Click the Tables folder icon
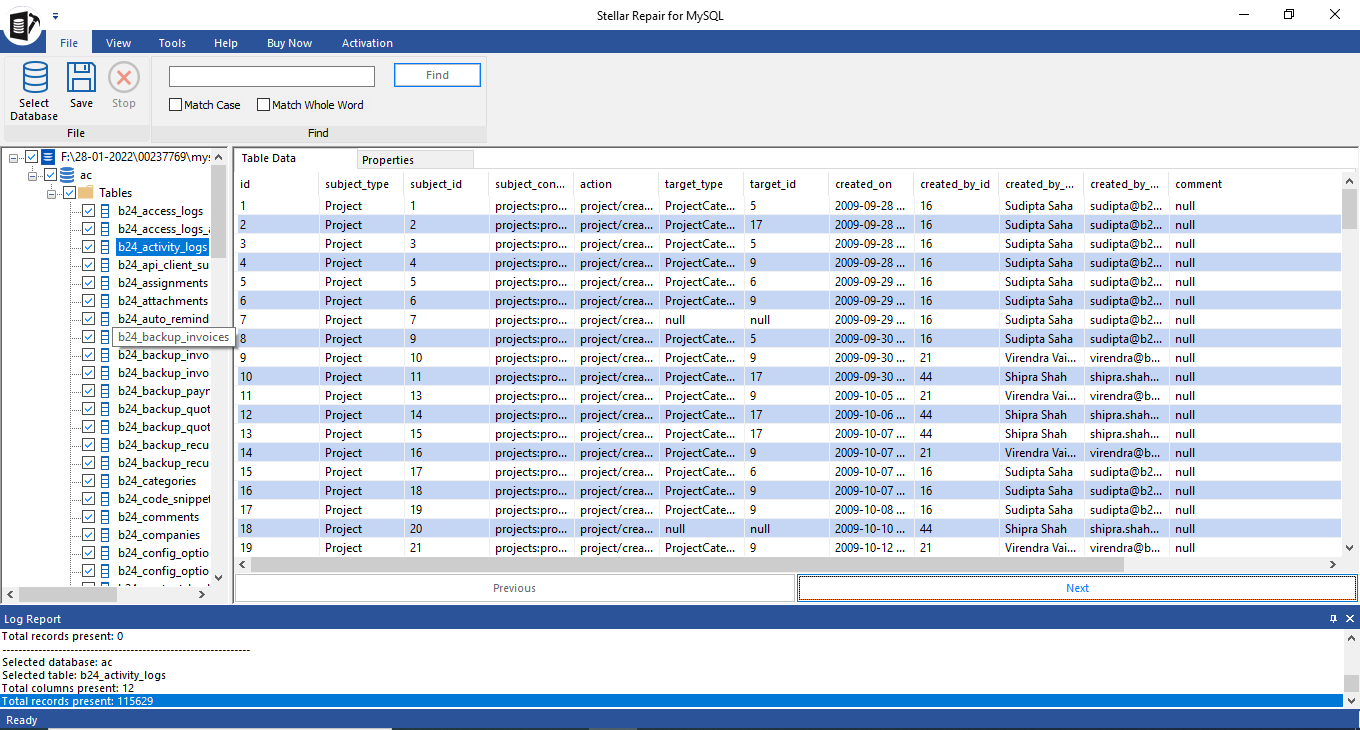The height and width of the screenshot is (730, 1360). [86, 193]
